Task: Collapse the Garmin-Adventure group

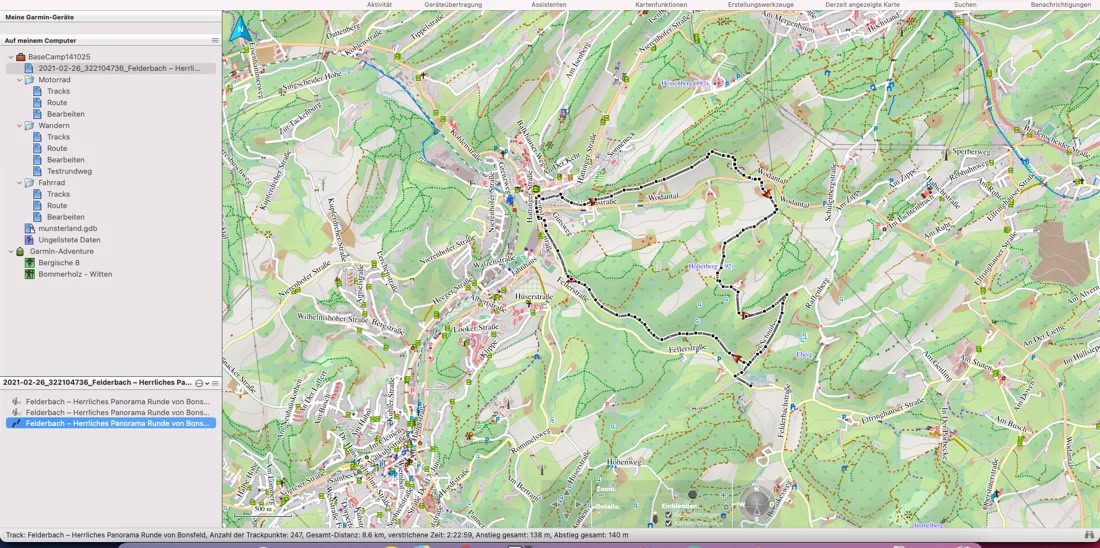Action: pos(11,252)
